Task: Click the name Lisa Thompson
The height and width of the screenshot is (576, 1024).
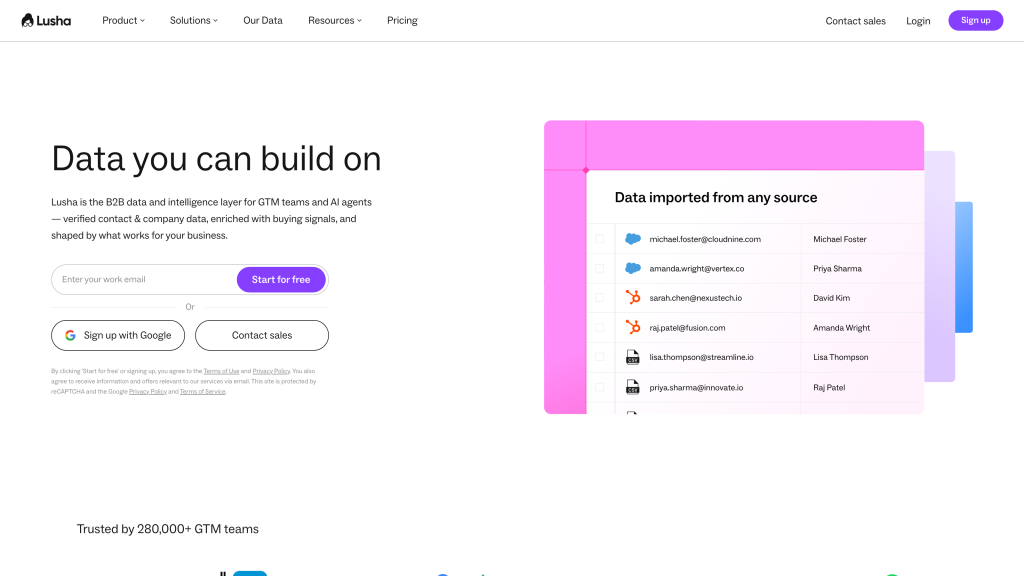Action: point(840,357)
